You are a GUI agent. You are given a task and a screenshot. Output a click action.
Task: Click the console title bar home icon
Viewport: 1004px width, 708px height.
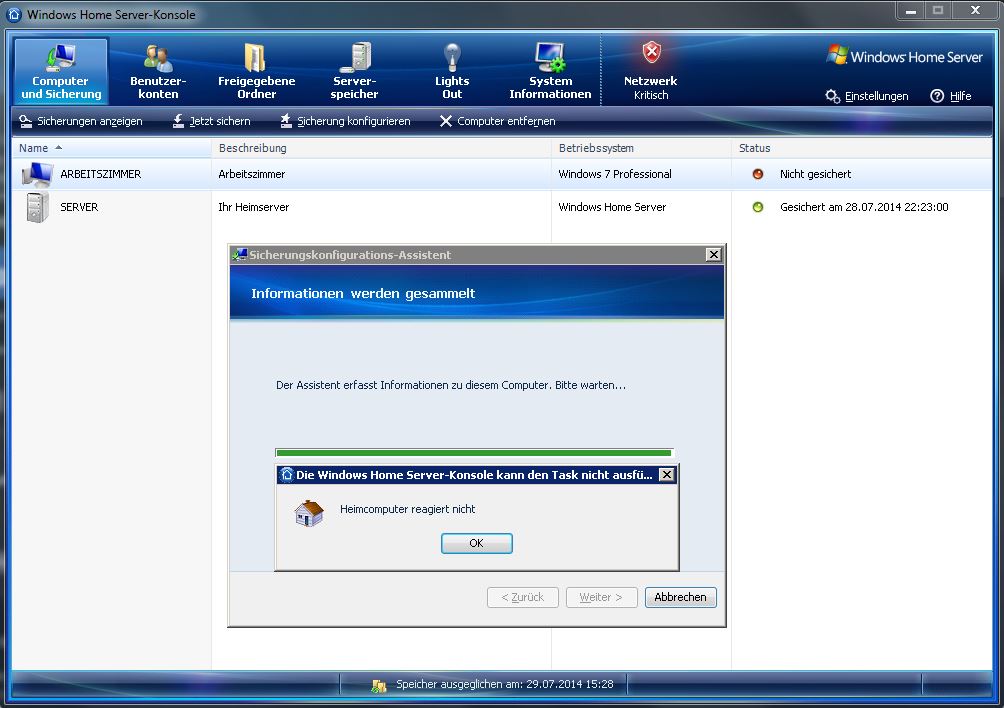click(13, 14)
